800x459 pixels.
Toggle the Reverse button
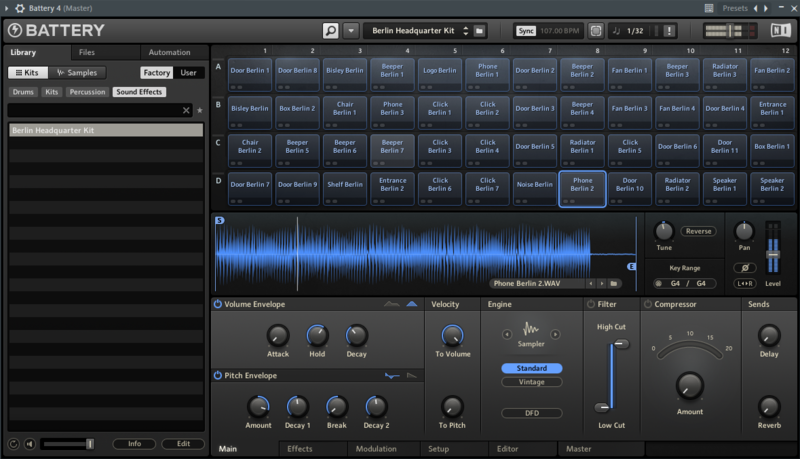click(x=698, y=231)
